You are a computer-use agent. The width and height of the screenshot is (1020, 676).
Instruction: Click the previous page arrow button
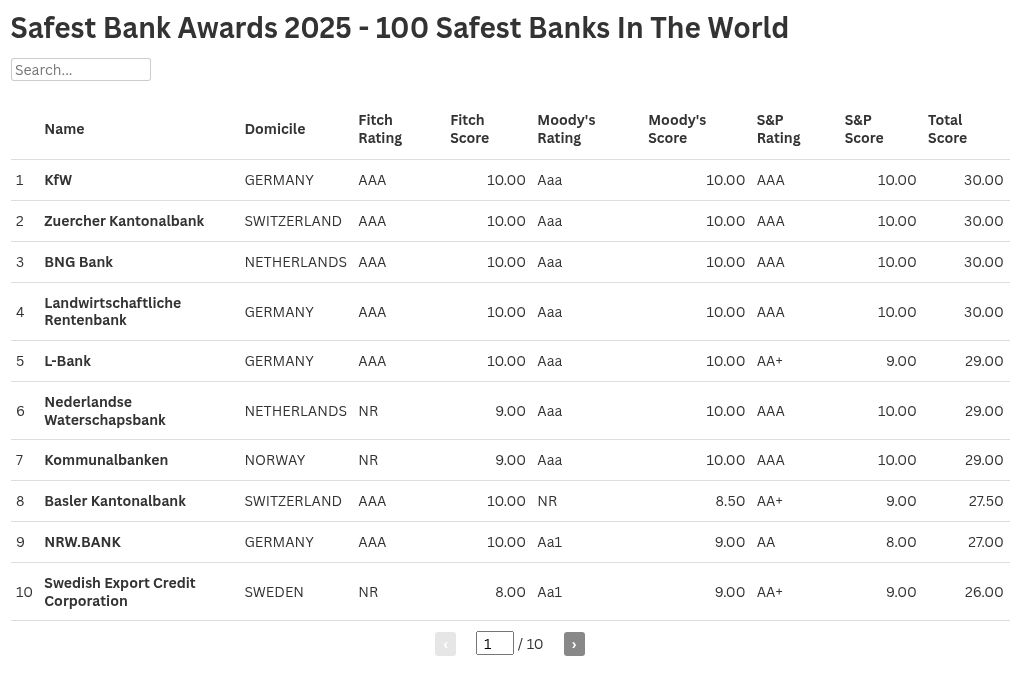point(445,644)
